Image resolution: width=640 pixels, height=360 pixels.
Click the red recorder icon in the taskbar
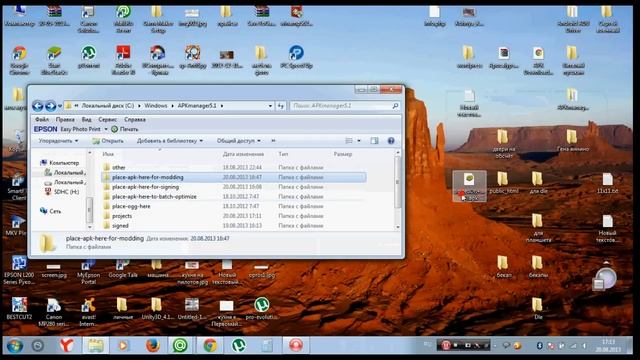pos(296,346)
